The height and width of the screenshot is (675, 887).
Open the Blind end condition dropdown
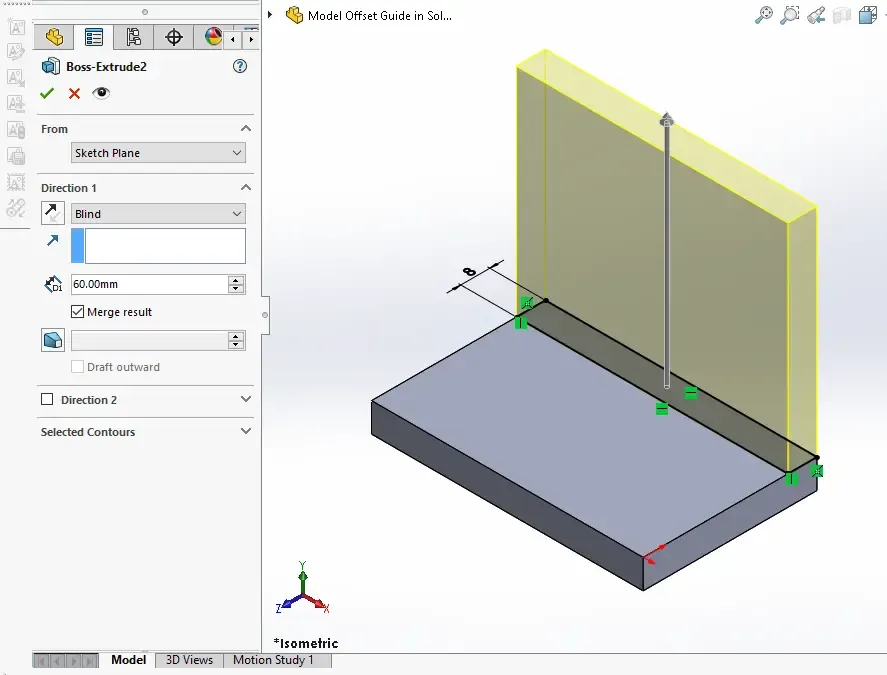pyautogui.click(x=158, y=214)
